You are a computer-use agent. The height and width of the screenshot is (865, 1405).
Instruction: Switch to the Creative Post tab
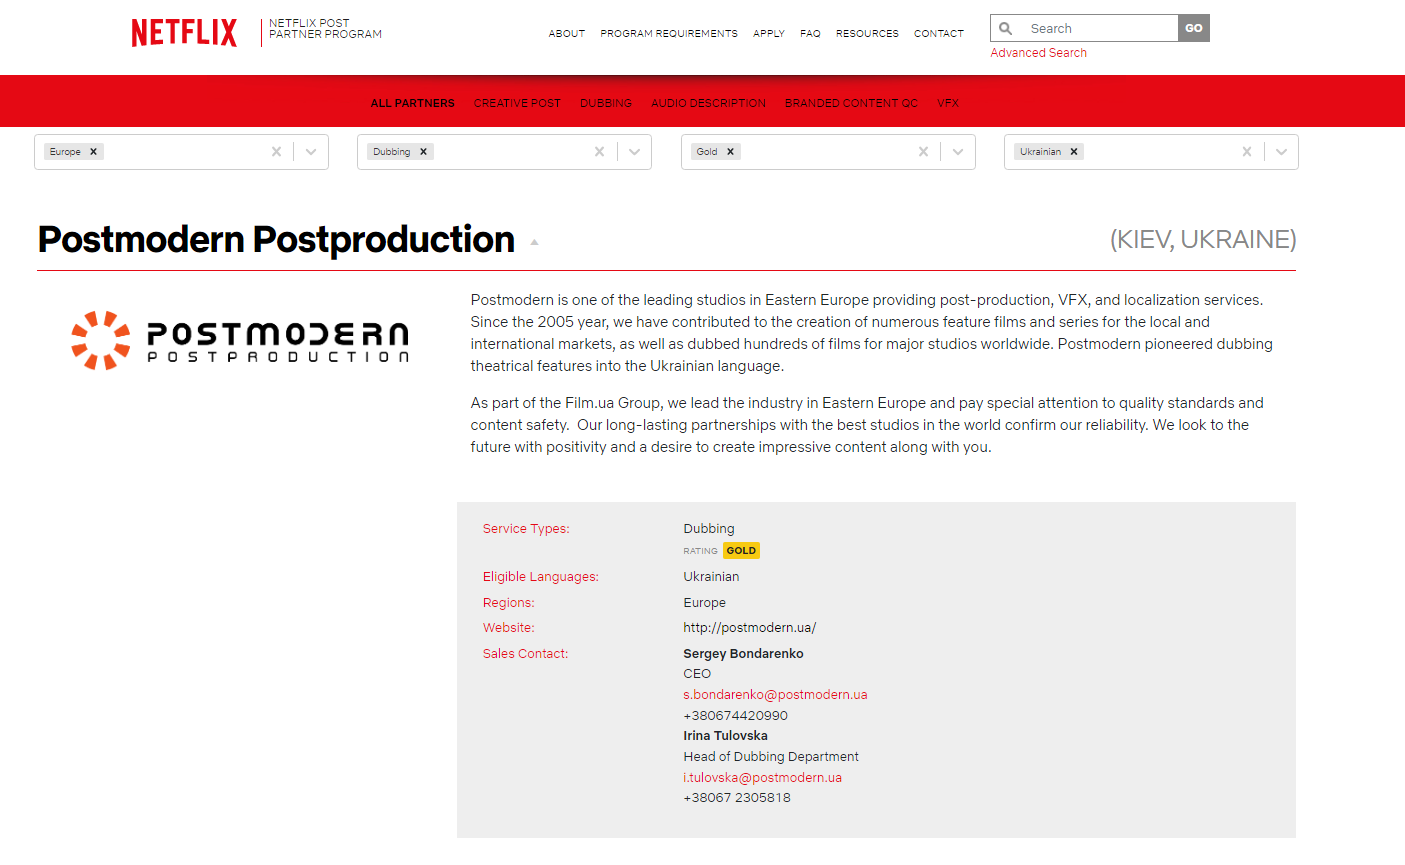[x=517, y=103]
